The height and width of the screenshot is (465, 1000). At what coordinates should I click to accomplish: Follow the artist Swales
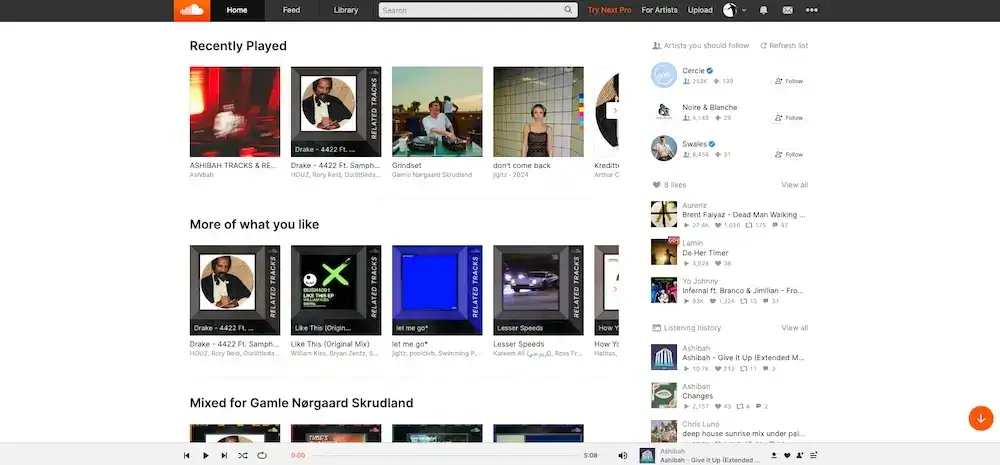coord(789,154)
